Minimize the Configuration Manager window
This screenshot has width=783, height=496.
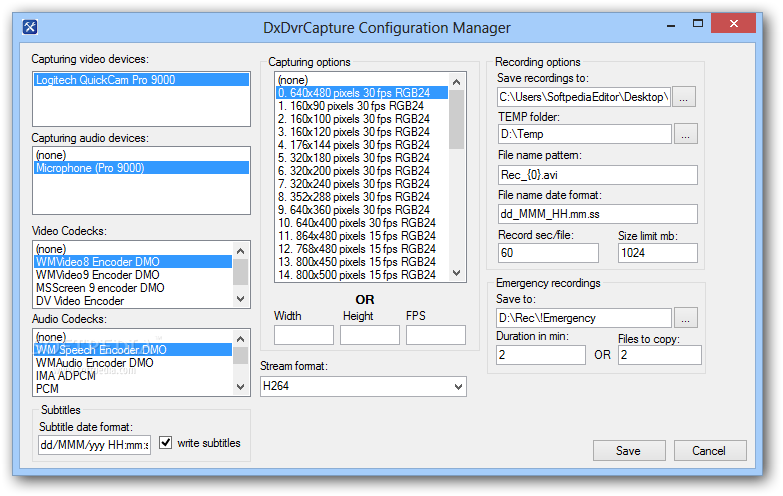tap(671, 24)
